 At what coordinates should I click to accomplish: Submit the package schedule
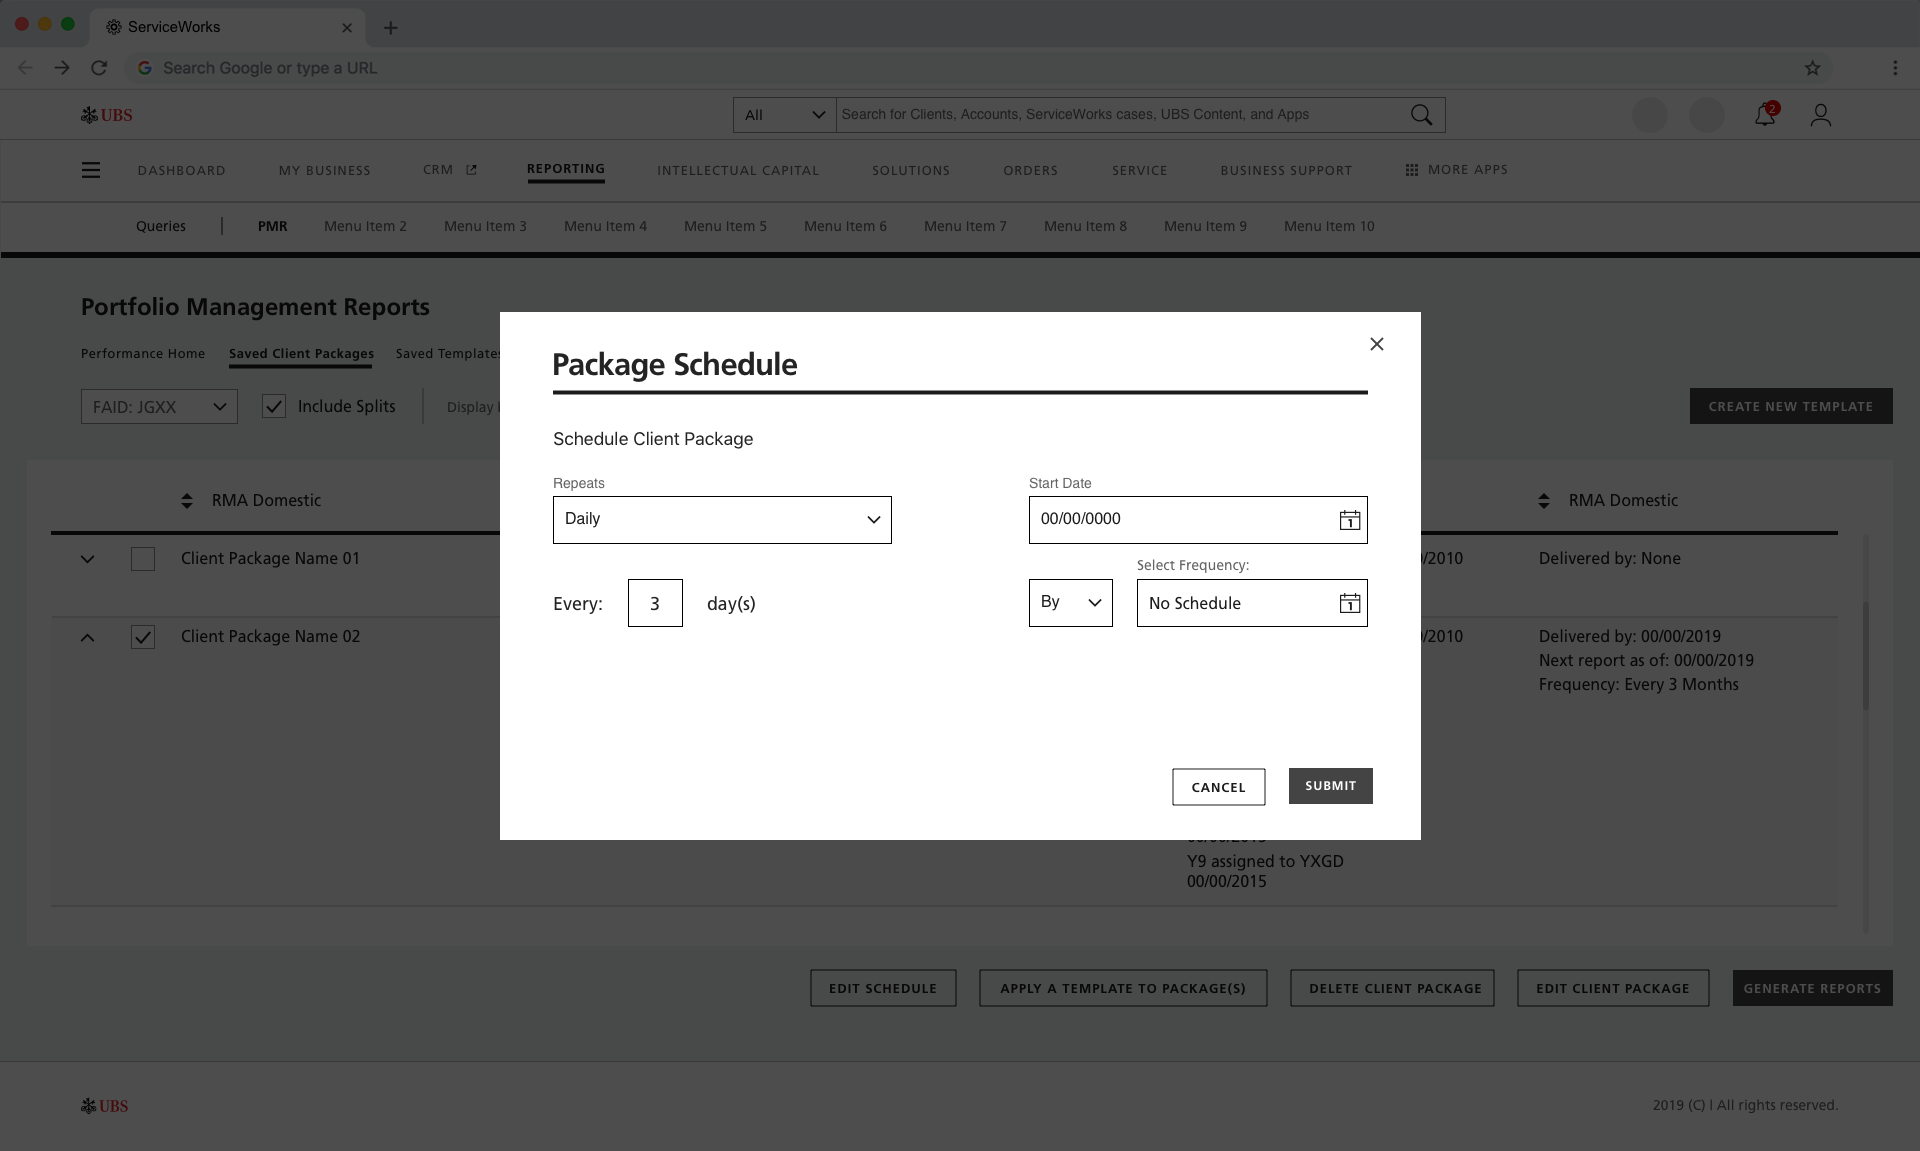[x=1329, y=786]
